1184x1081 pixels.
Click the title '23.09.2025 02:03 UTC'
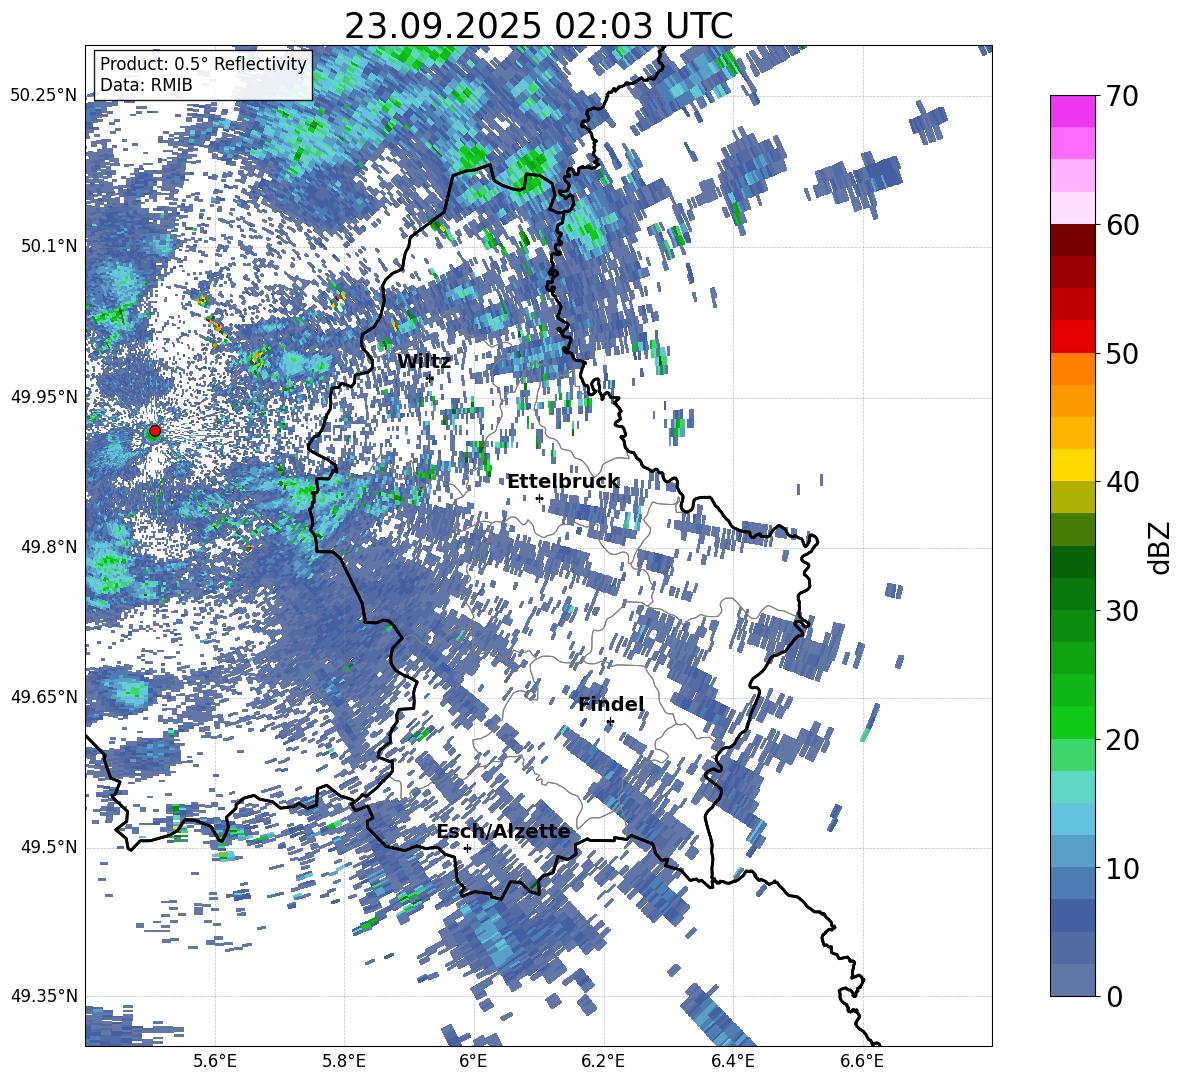coord(538,26)
